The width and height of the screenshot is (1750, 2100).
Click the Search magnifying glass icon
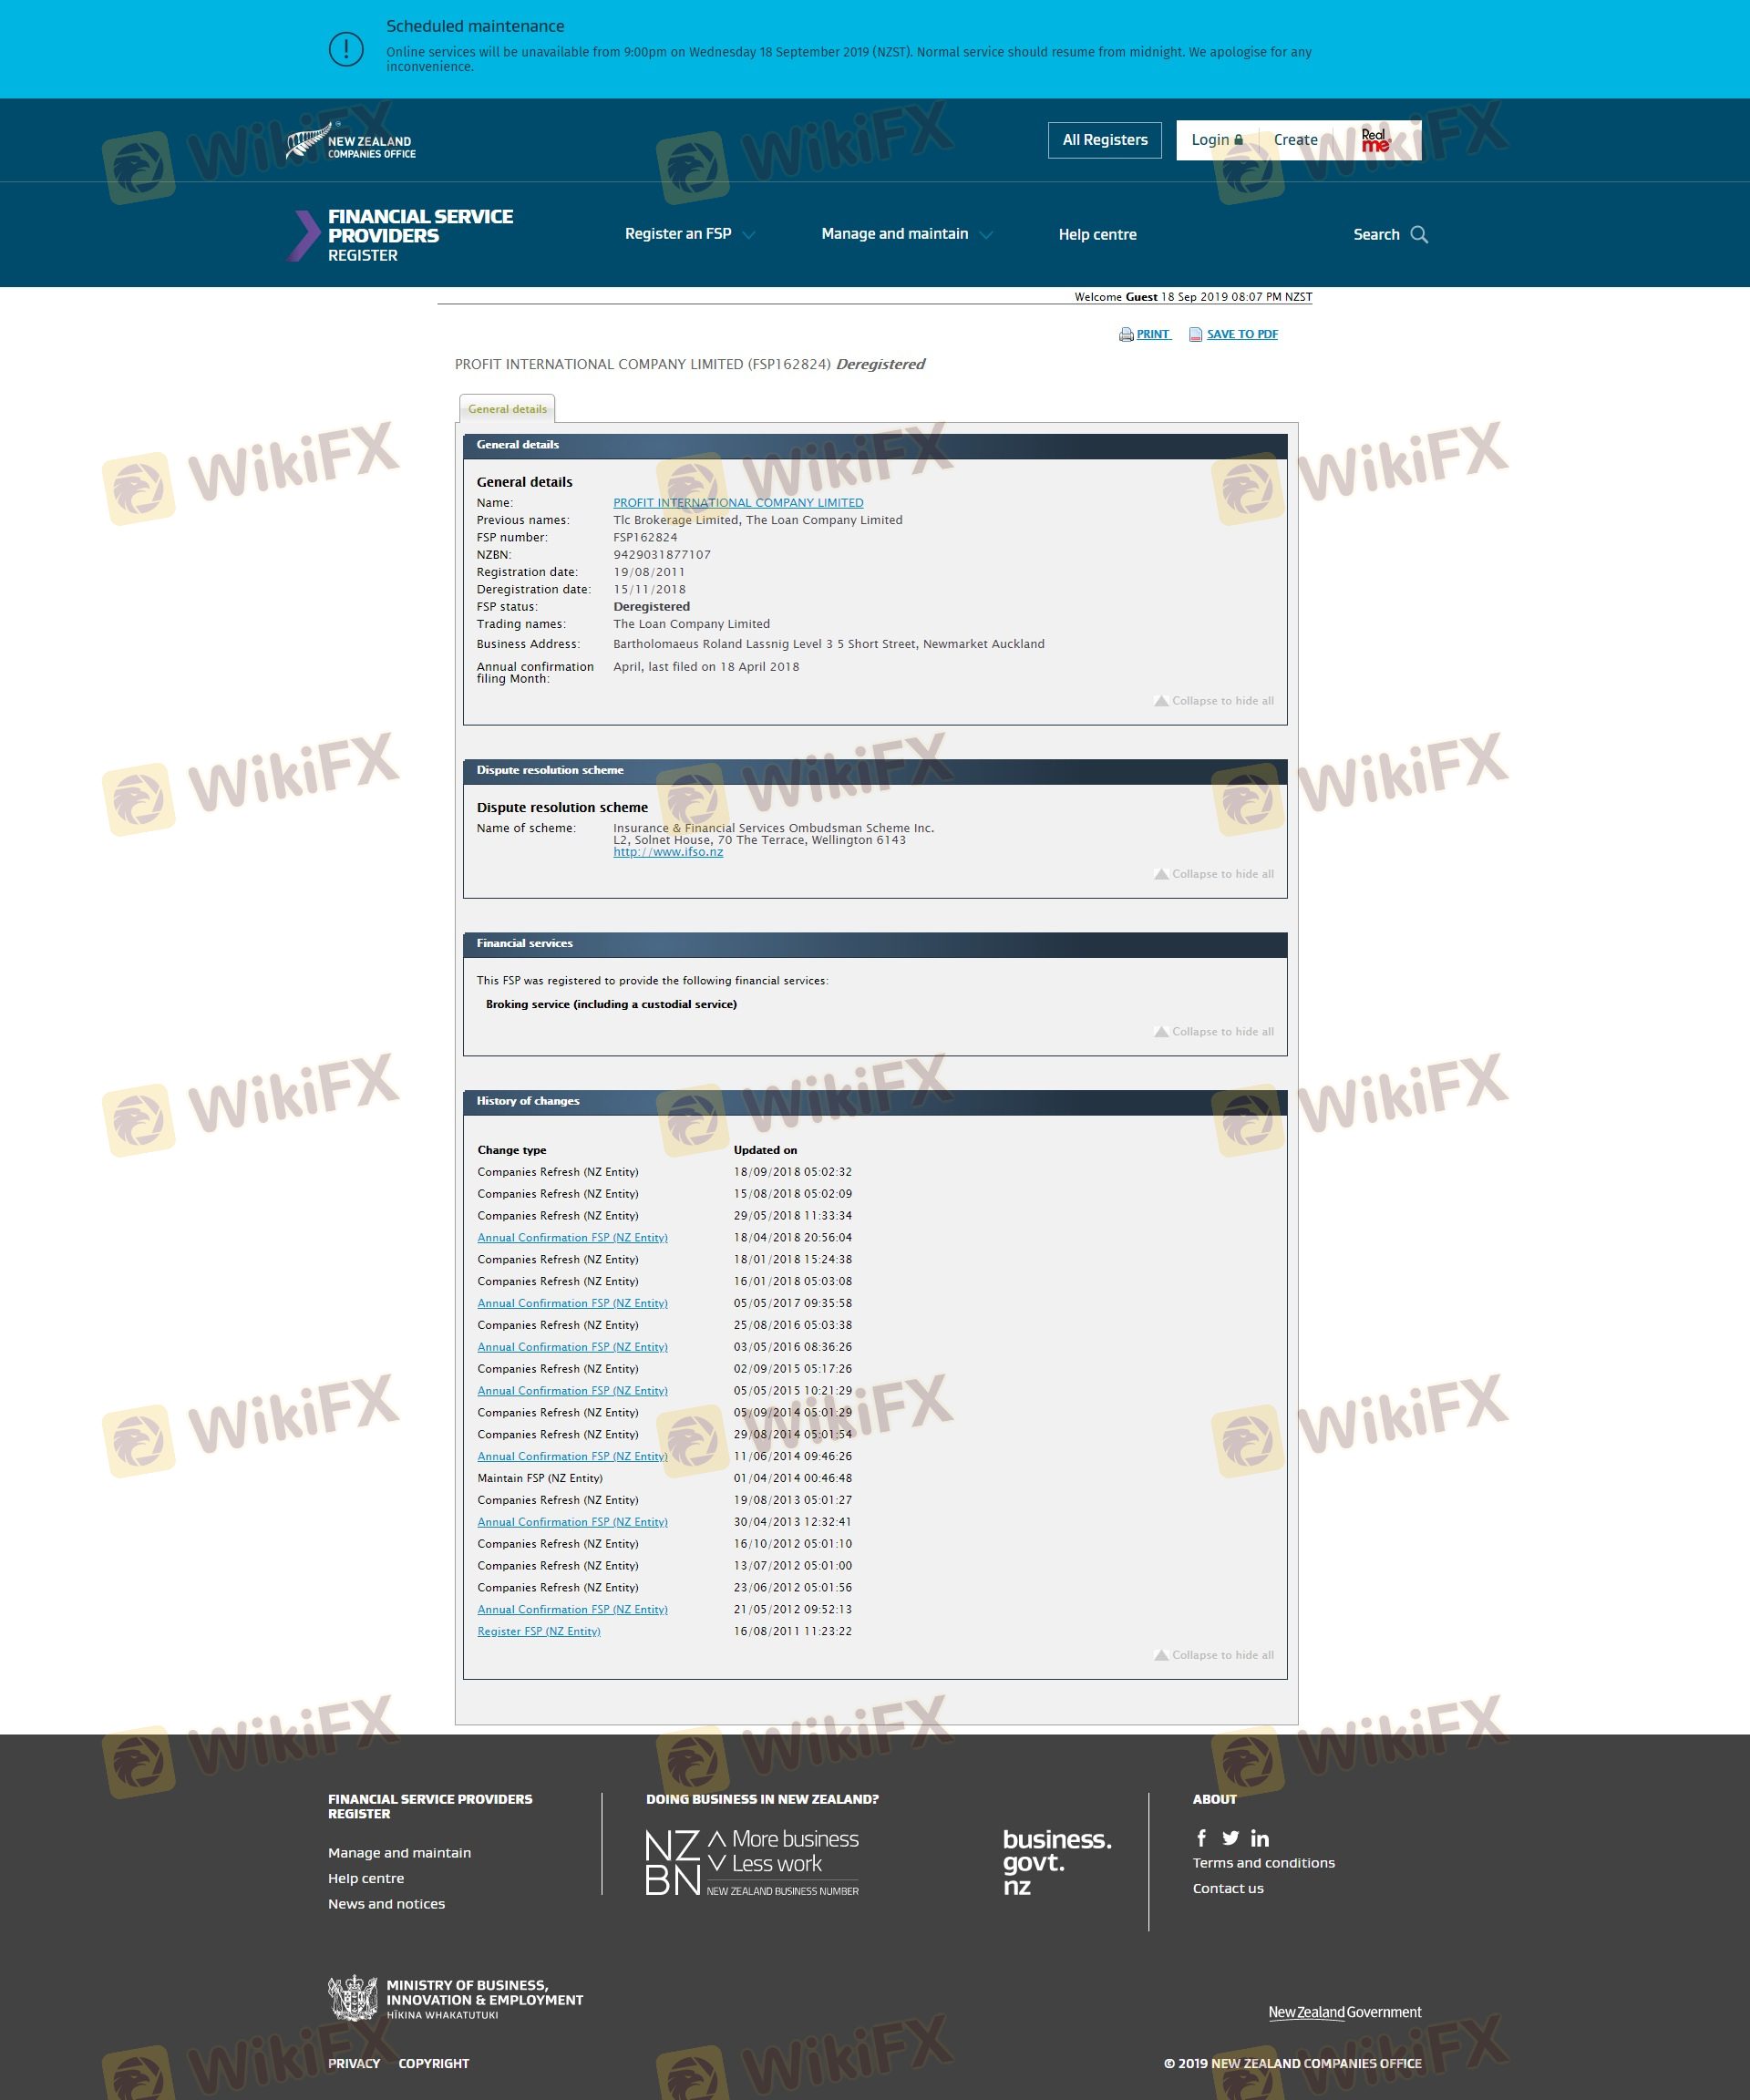click(1419, 235)
